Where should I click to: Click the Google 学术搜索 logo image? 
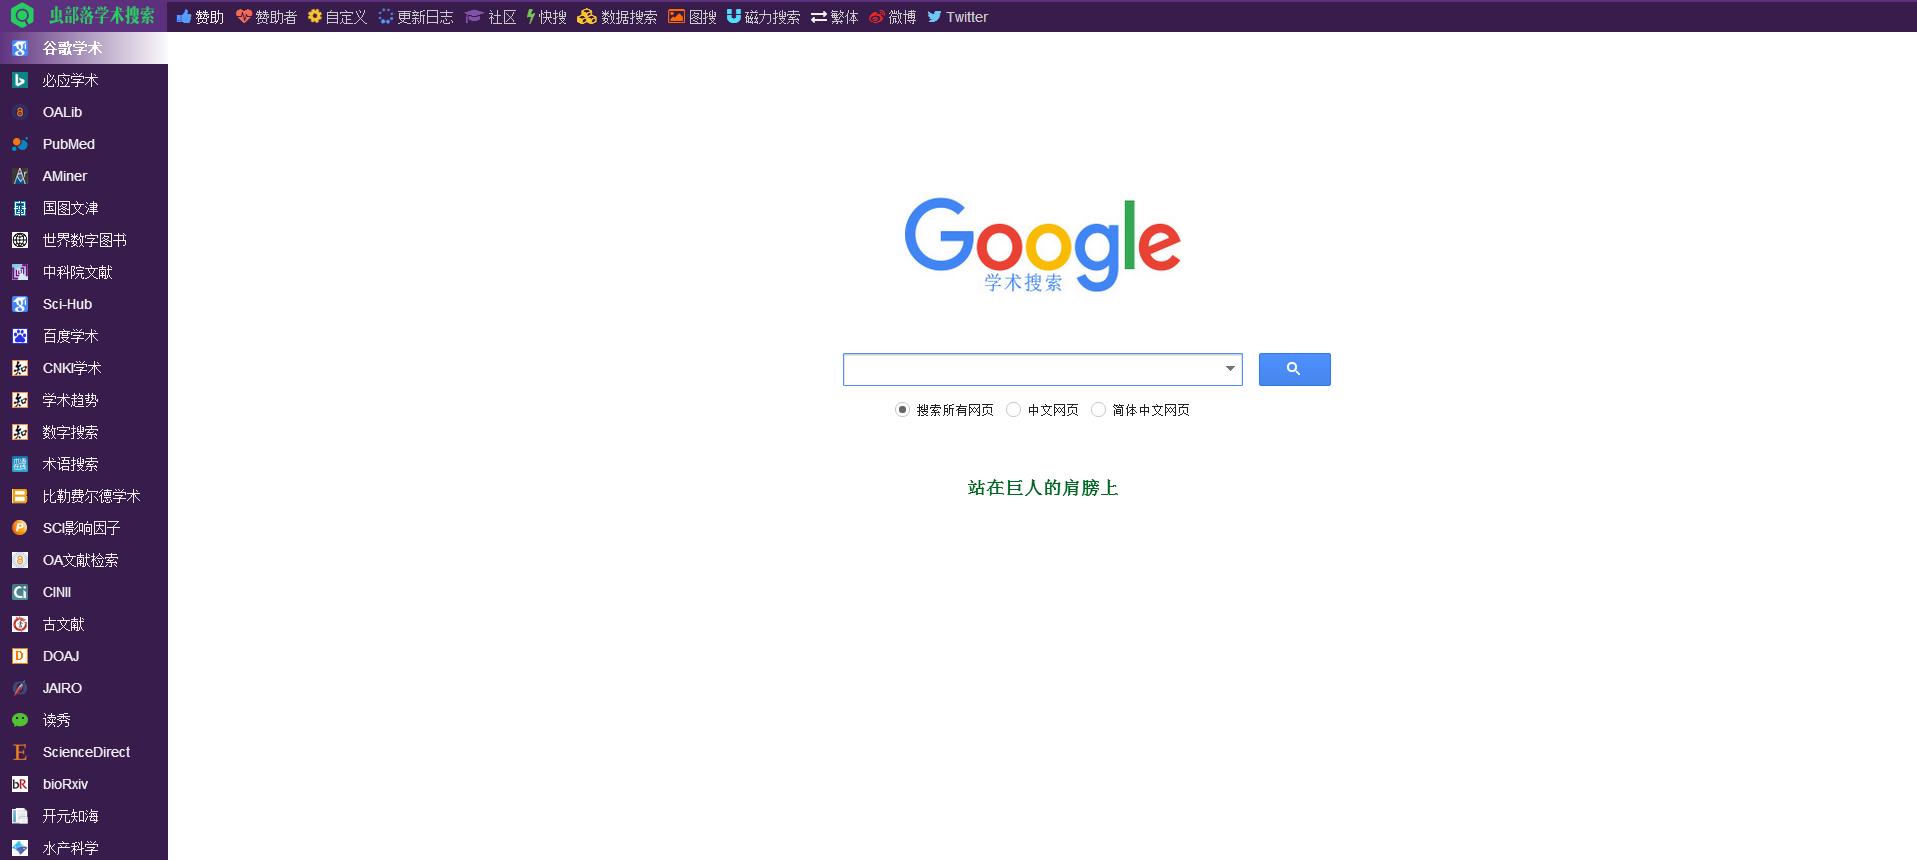1042,245
